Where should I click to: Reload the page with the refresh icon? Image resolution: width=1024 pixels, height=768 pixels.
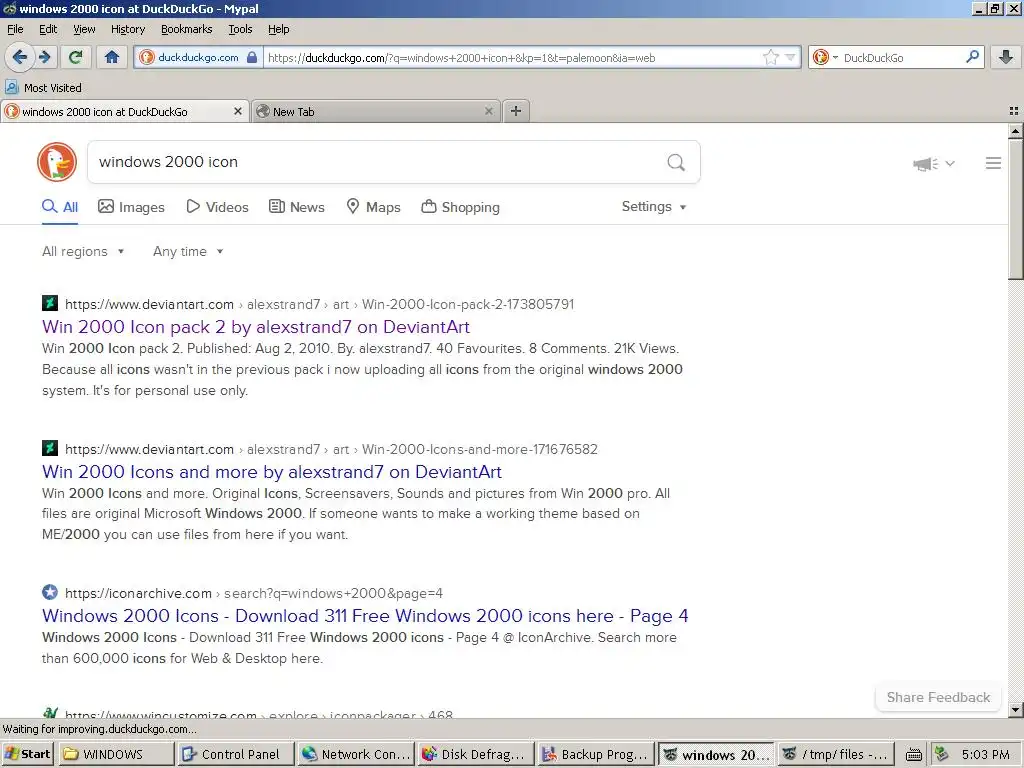coord(76,57)
